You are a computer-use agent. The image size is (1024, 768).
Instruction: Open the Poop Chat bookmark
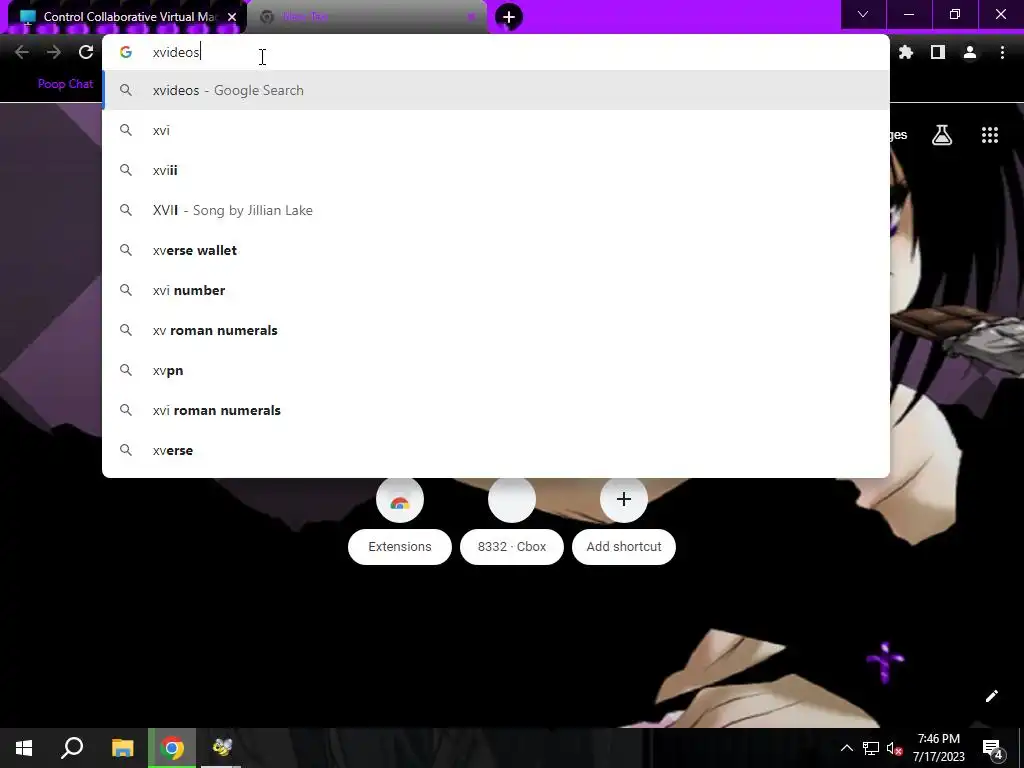[x=65, y=84]
